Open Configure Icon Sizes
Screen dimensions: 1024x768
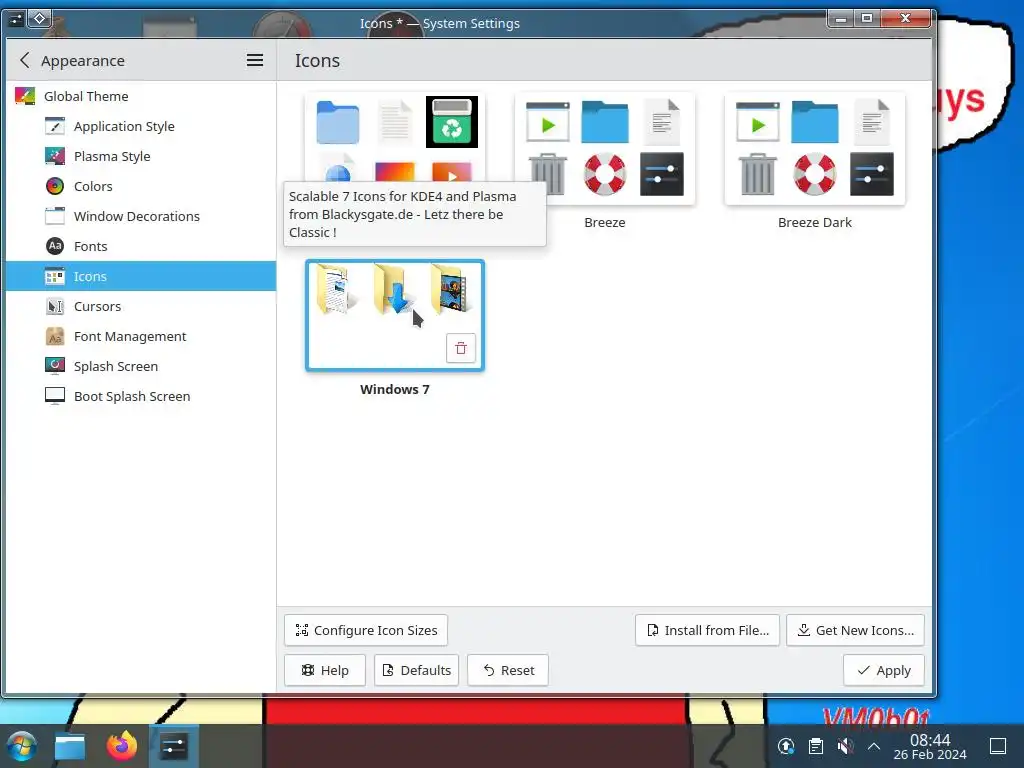click(366, 630)
